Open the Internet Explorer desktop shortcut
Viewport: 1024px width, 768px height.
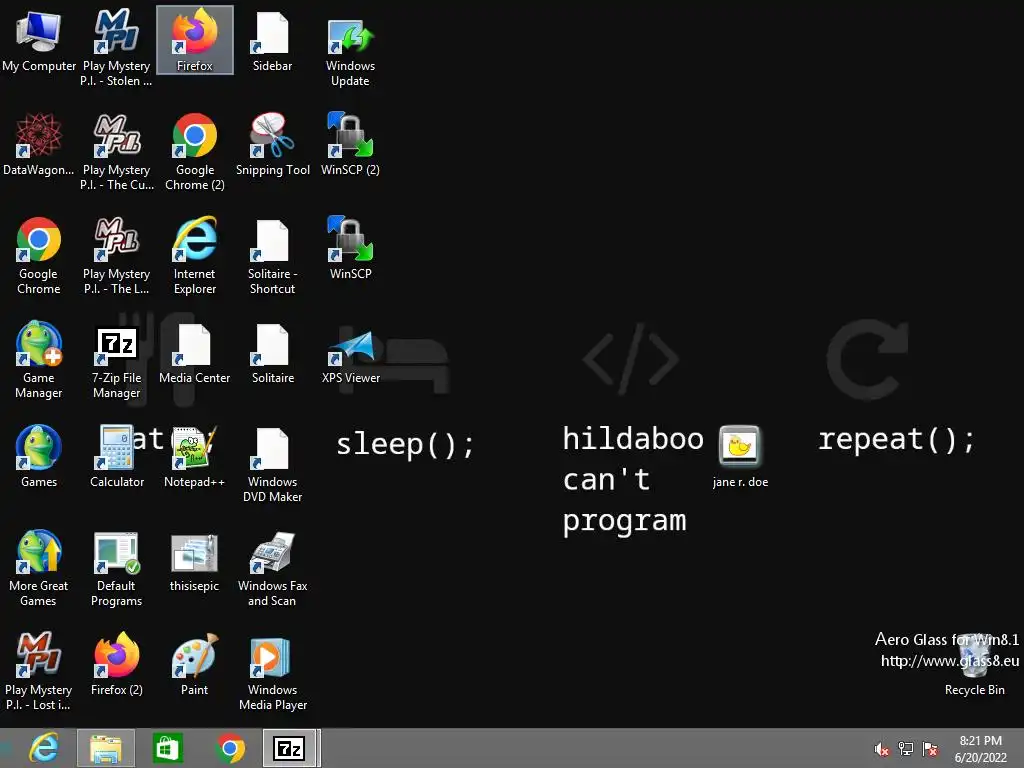tap(195, 256)
